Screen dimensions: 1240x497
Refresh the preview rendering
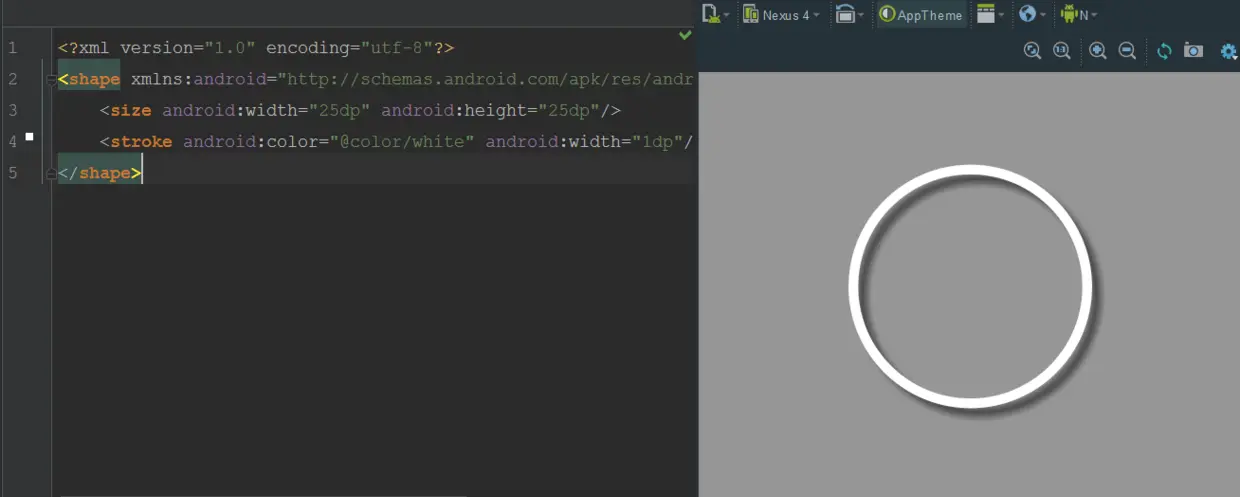[1164, 50]
